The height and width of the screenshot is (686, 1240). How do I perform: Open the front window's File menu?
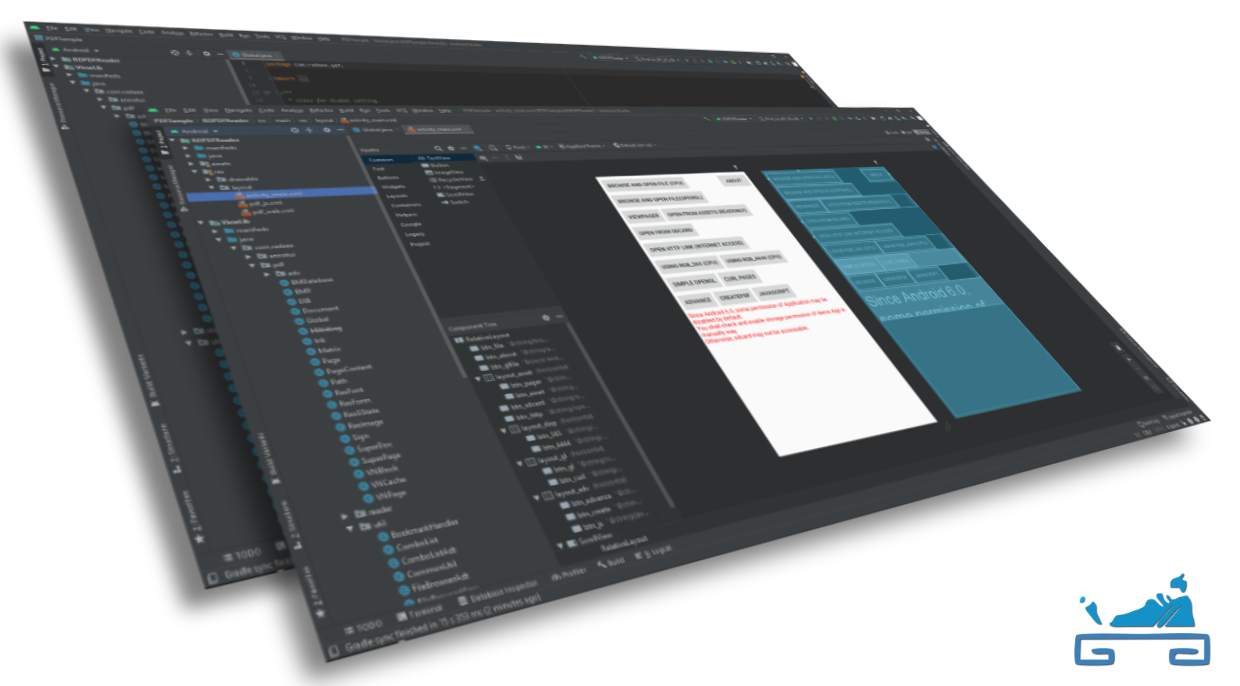coord(171,111)
